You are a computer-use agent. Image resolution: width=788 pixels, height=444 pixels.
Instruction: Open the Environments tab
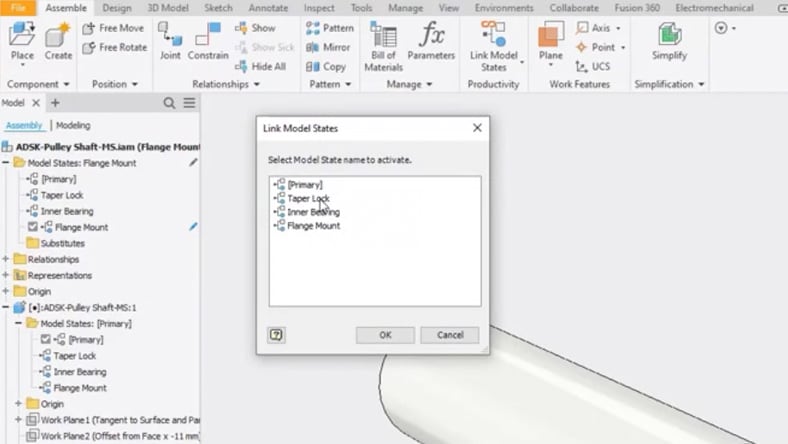[x=504, y=8]
